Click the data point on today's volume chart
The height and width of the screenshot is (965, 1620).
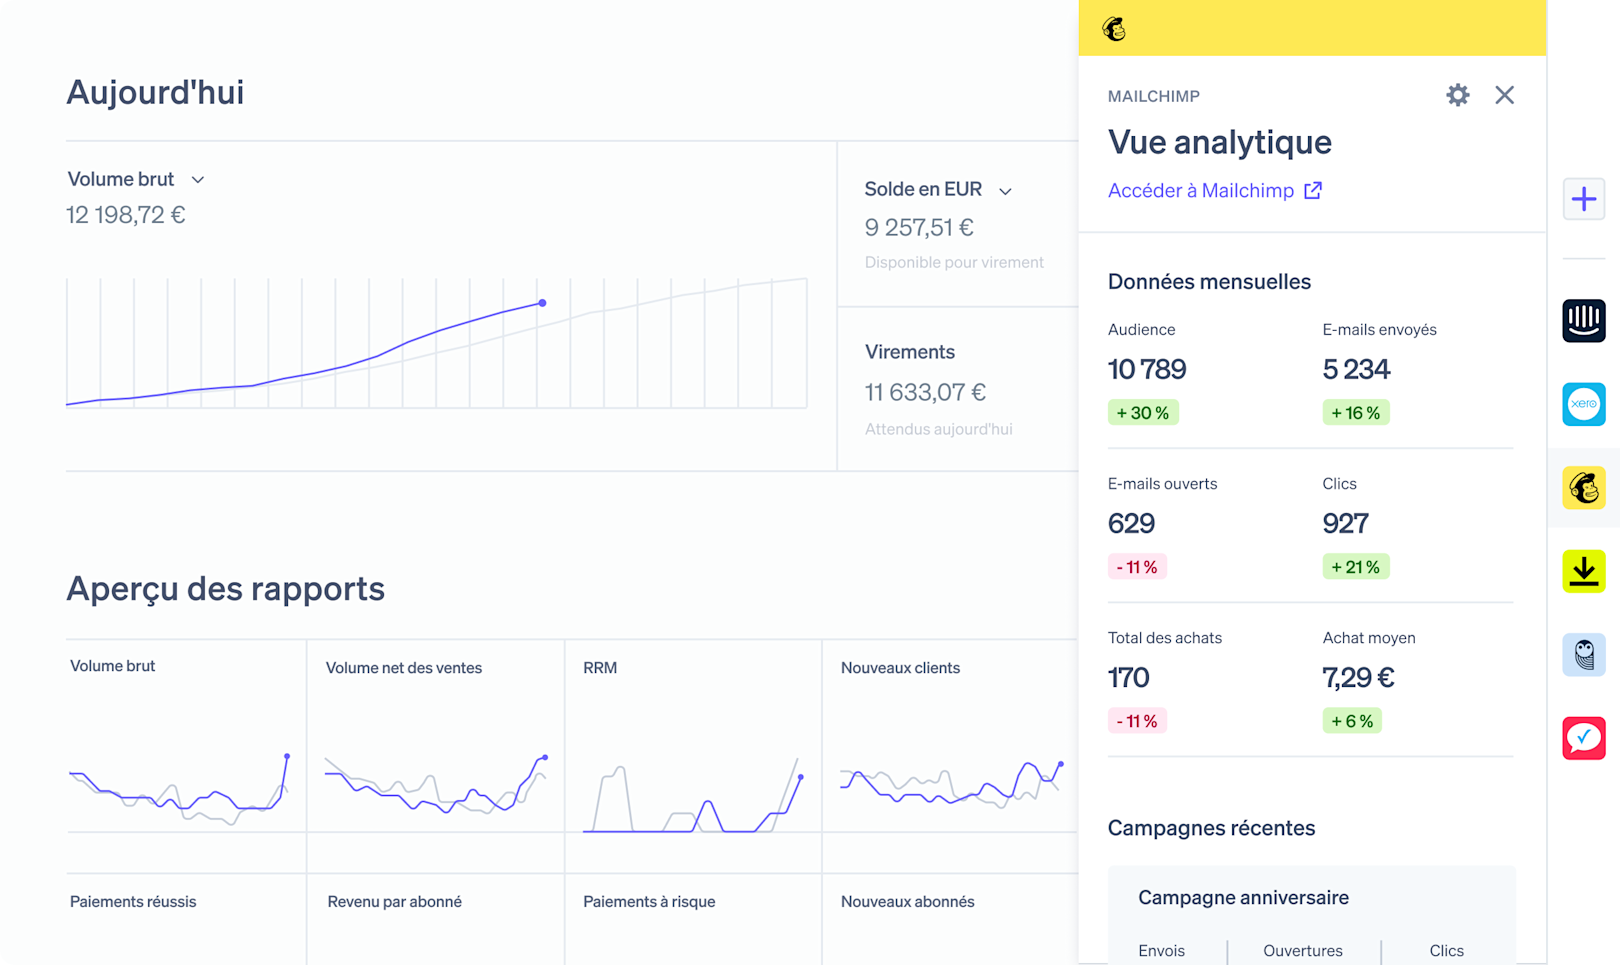pyautogui.click(x=542, y=302)
